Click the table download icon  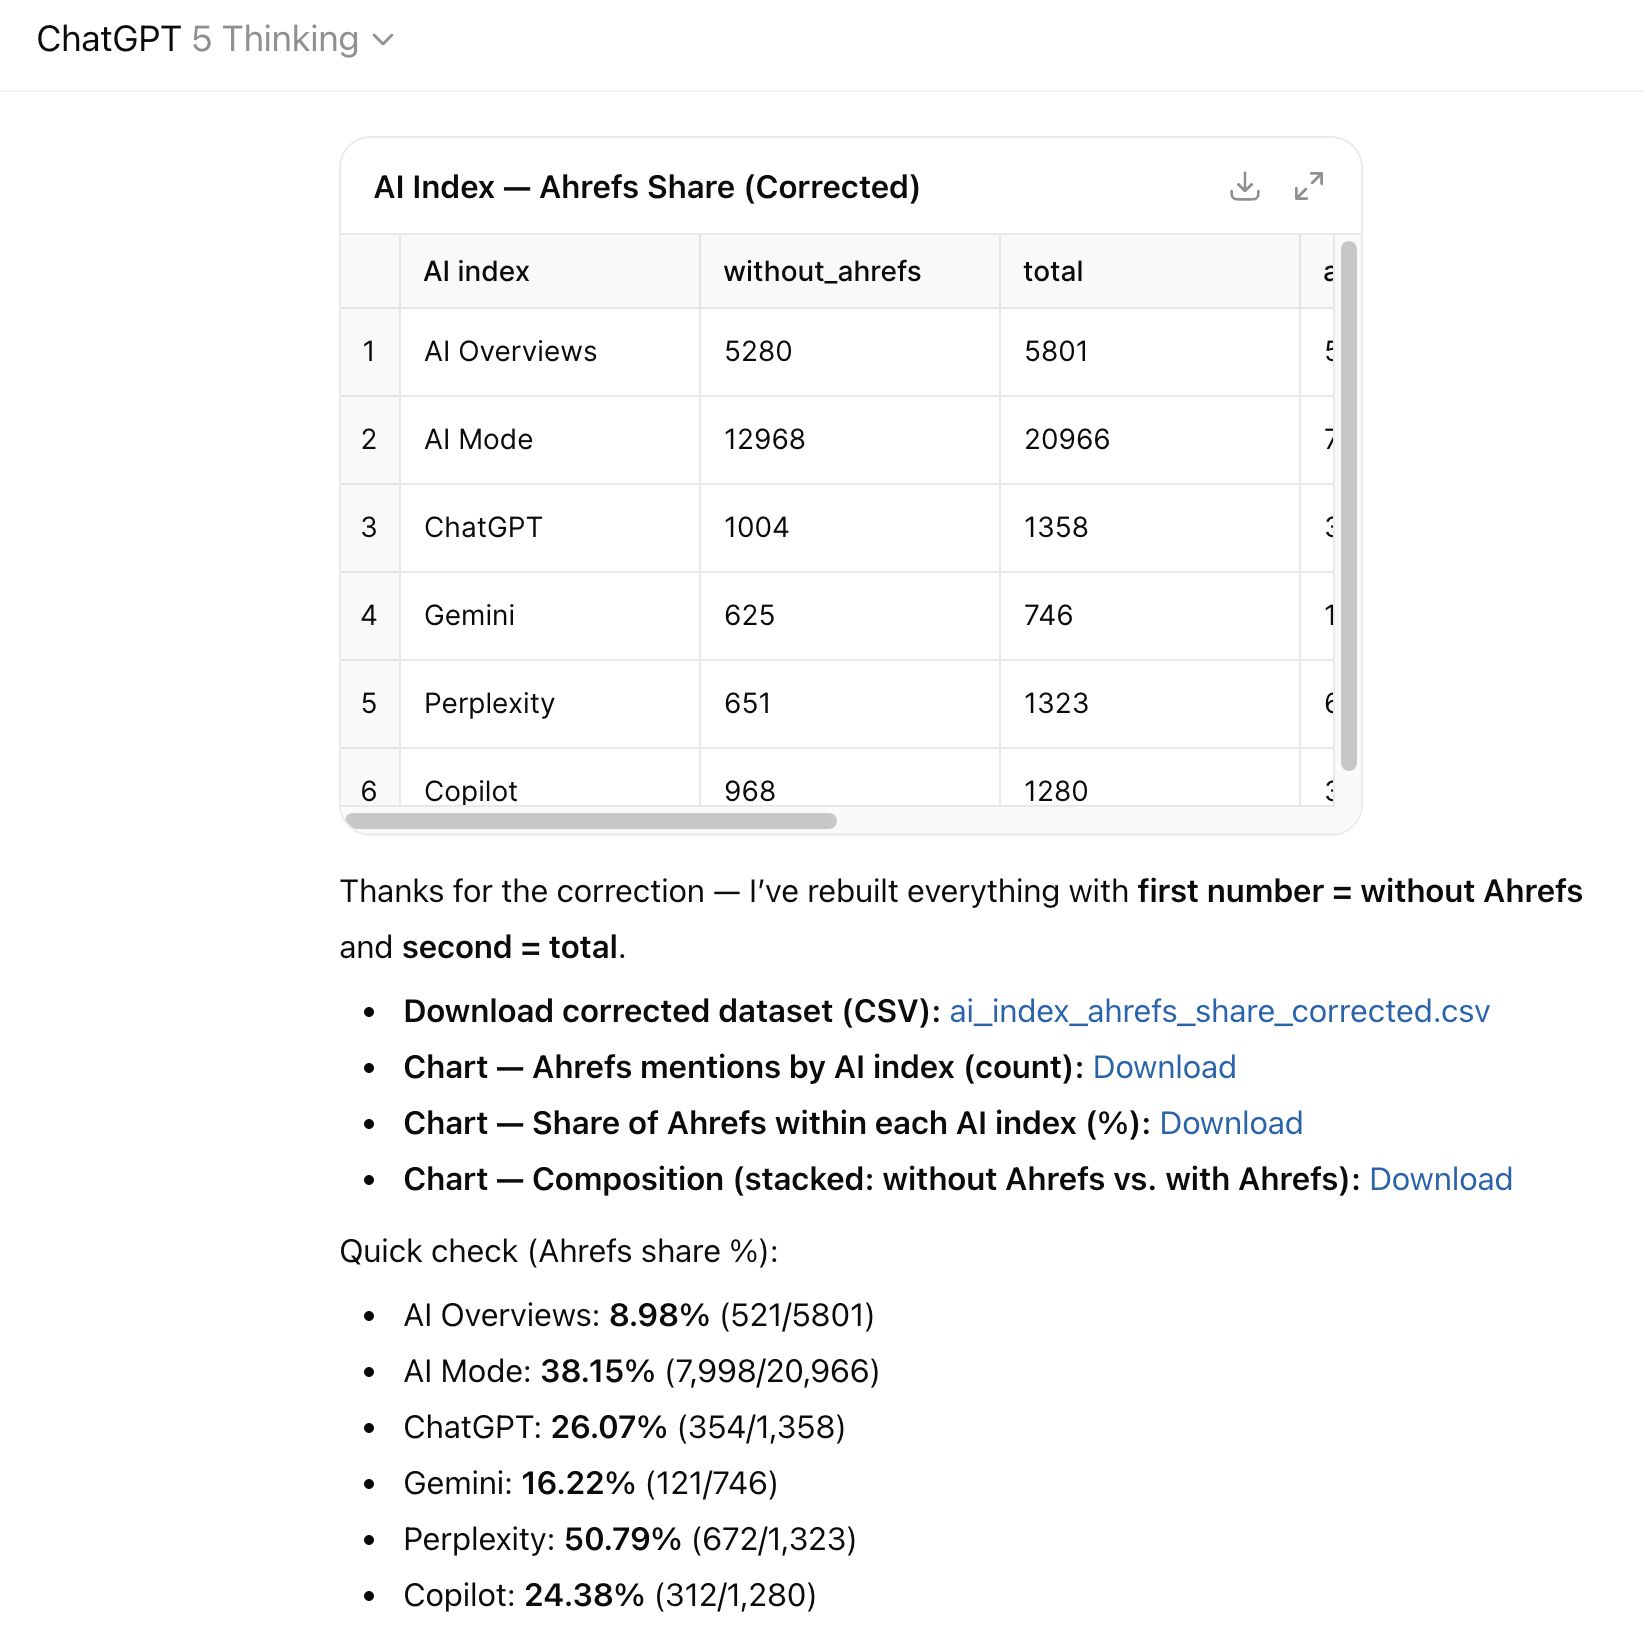(1244, 186)
